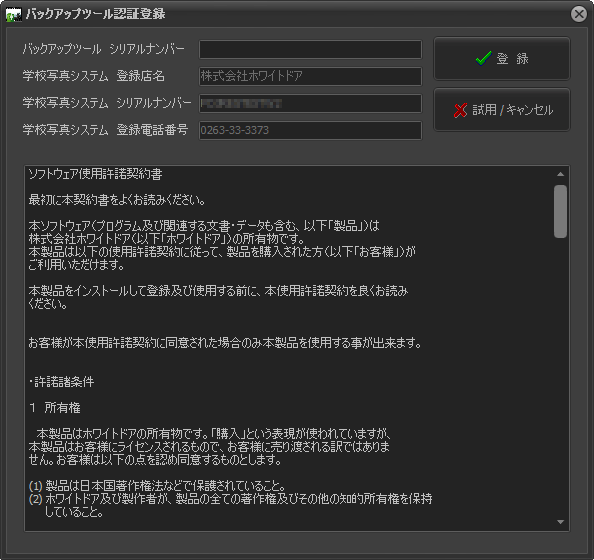This screenshot has height=560, width=594.
Task: Click the 学校写真システム 登録店名 label
Action: pyautogui.click(x=94, y=76)
